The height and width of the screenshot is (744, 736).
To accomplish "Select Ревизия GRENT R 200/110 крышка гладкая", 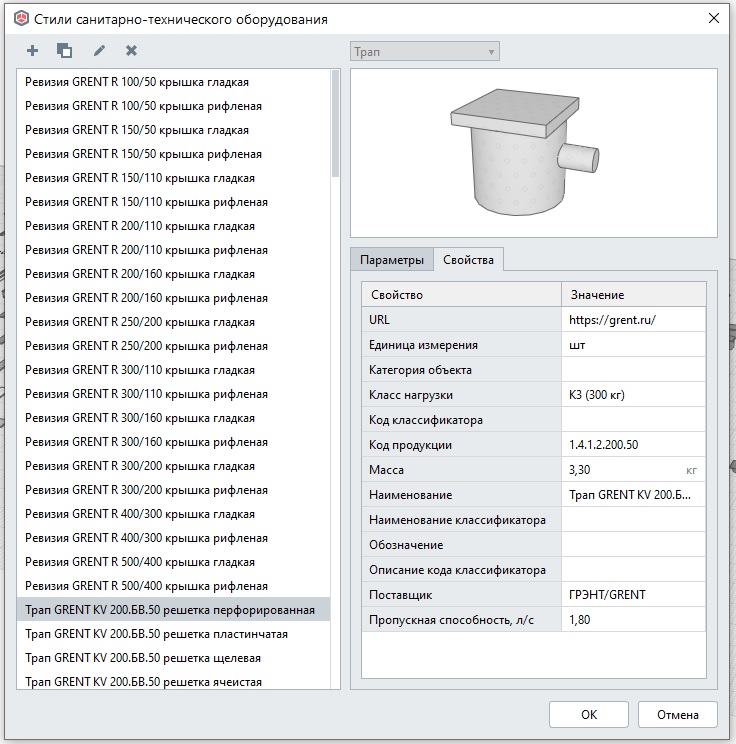I will tap(174, 226).
